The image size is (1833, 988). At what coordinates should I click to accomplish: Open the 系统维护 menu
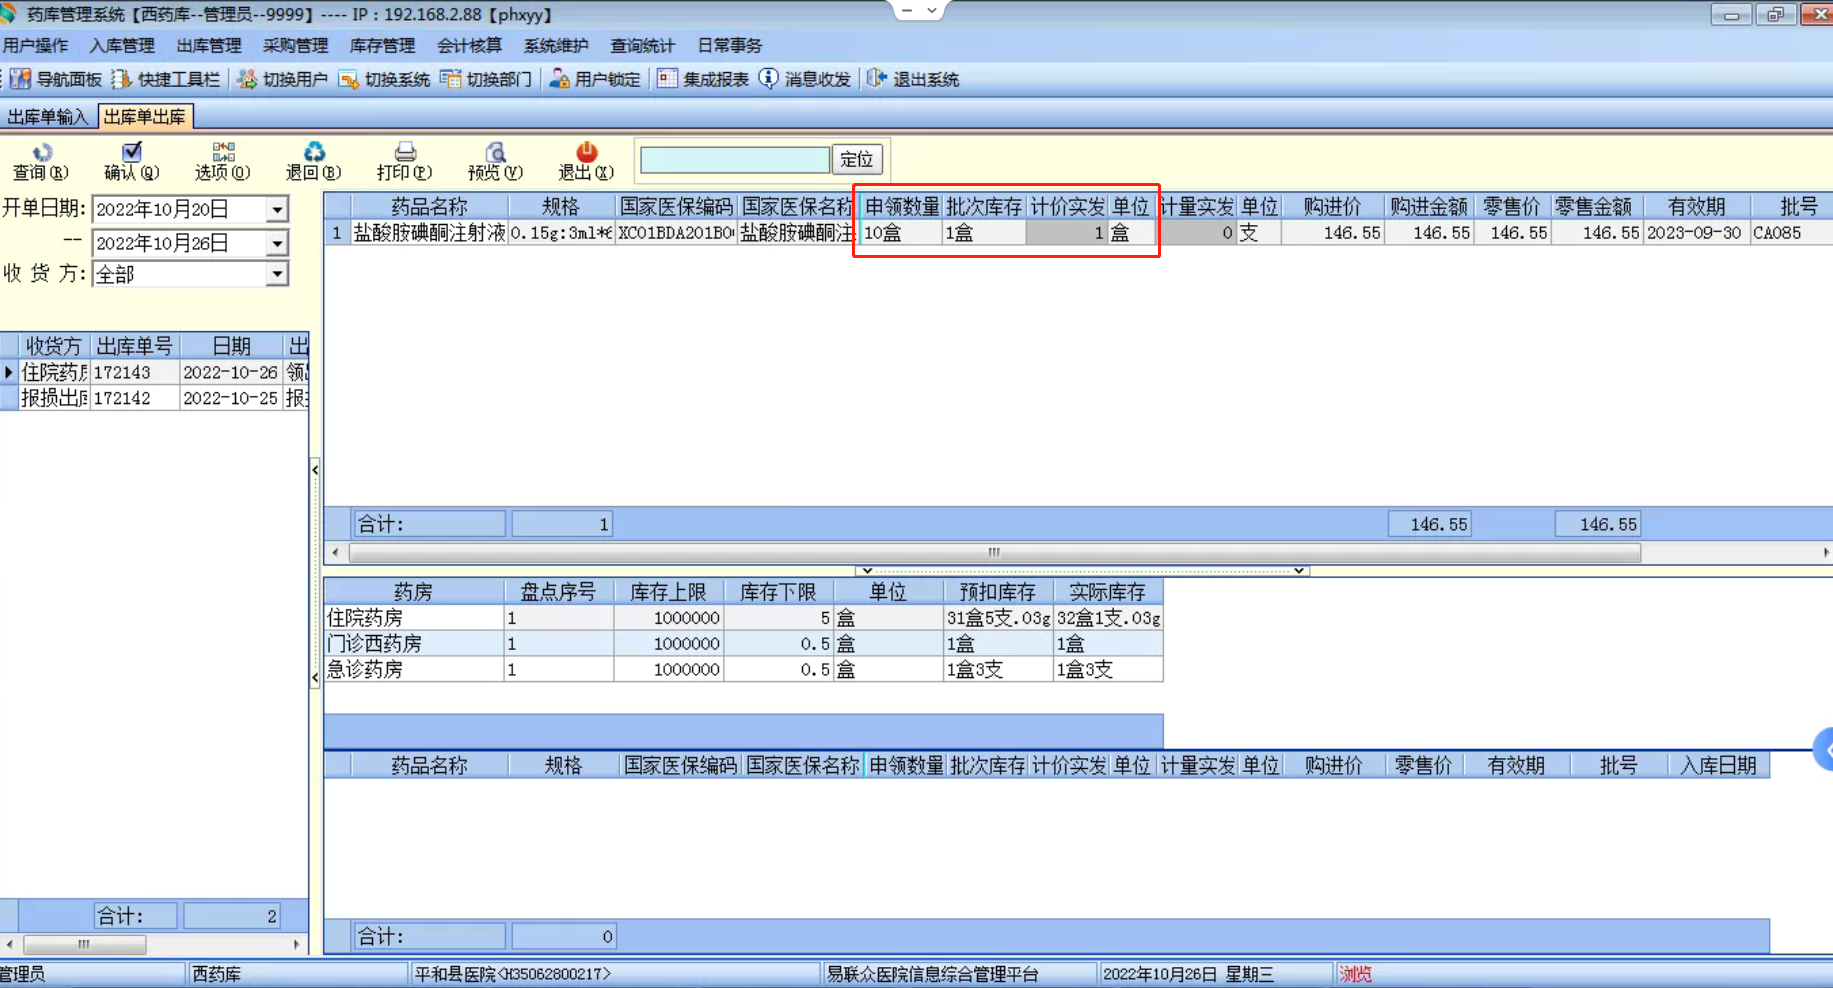[x=557, y=46]
